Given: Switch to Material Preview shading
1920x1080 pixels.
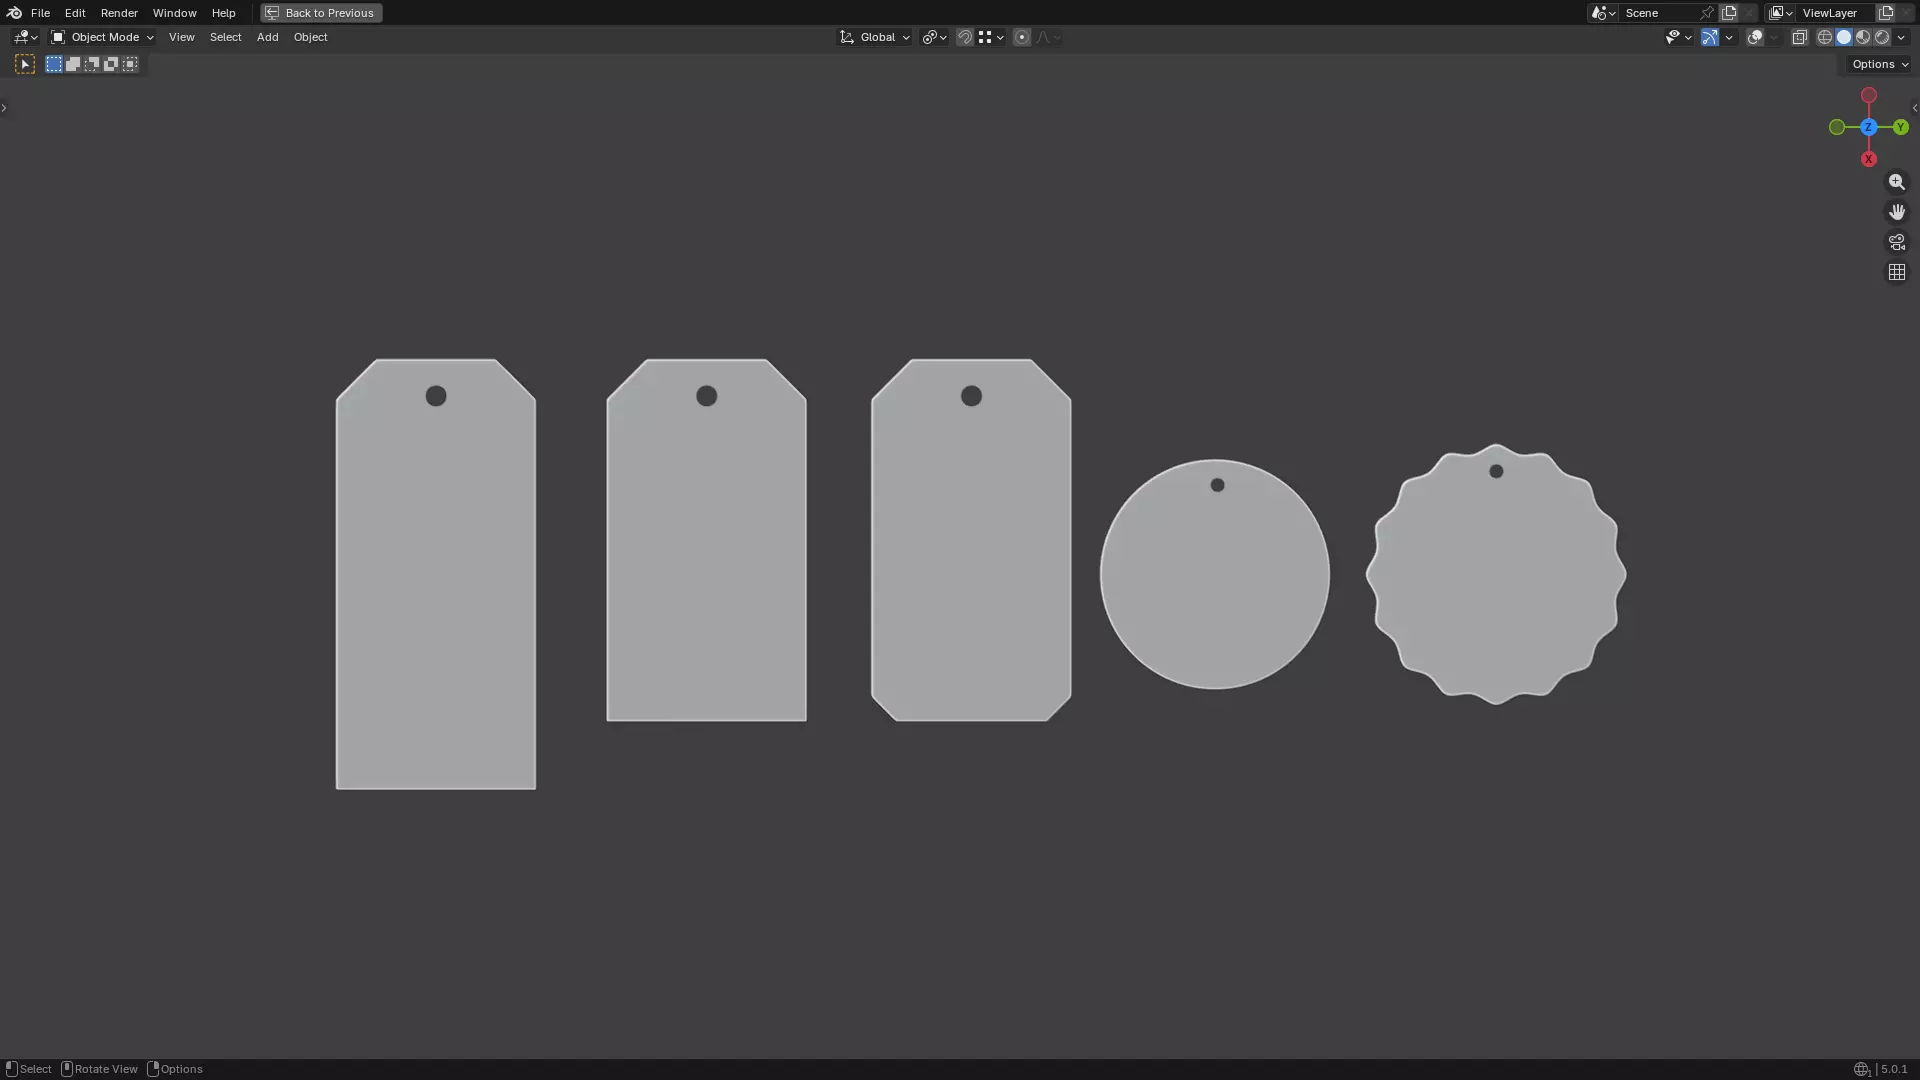Looking at the screenshot, I should pos(1863,37).
